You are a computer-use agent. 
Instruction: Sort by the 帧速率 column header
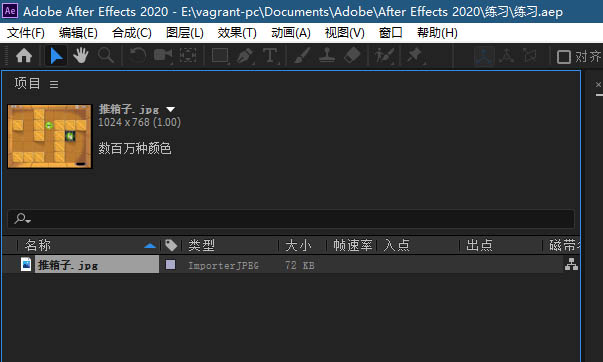(353, 245)
